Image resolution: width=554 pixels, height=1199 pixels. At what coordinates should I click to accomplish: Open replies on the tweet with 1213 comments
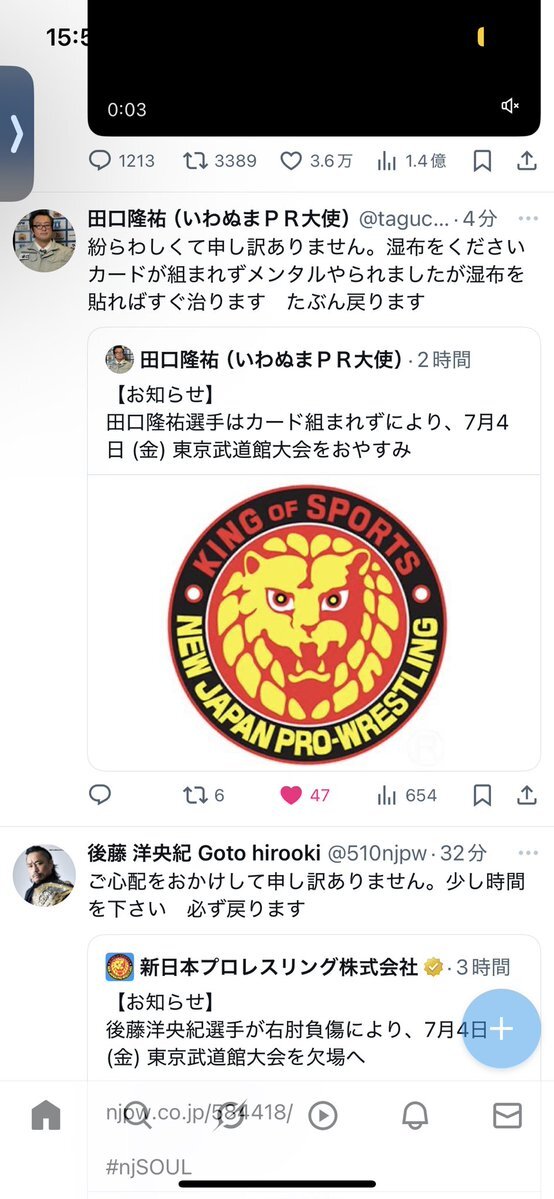[122, 161]
